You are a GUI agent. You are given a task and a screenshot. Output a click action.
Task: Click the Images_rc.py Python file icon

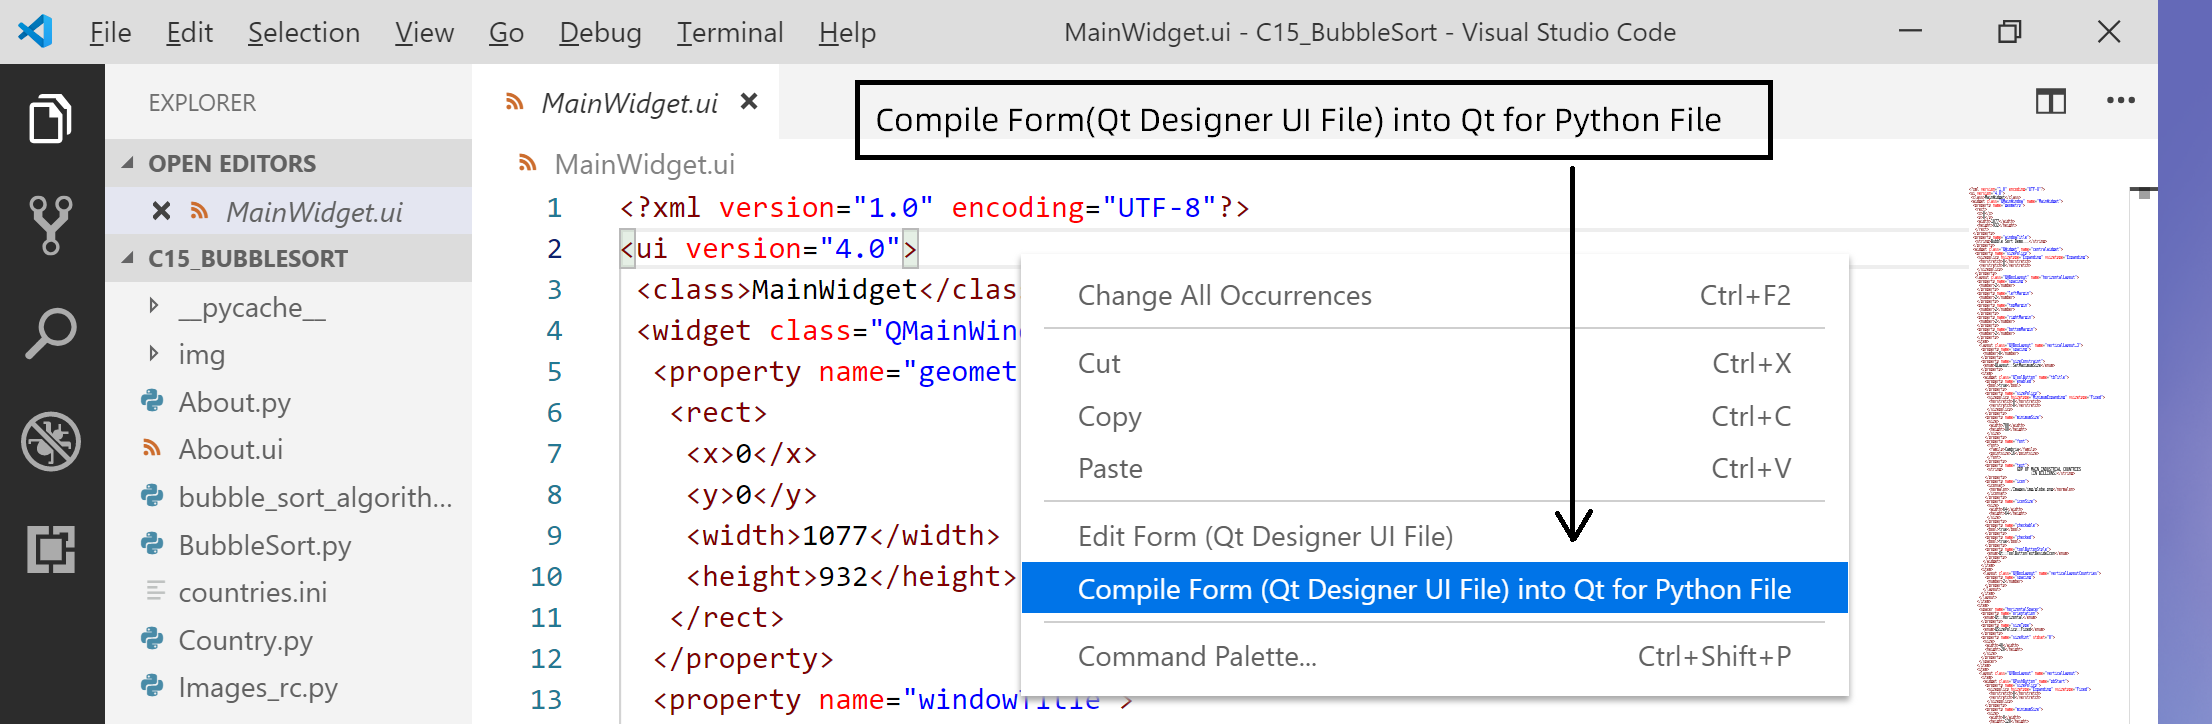[x=152, y=686]
